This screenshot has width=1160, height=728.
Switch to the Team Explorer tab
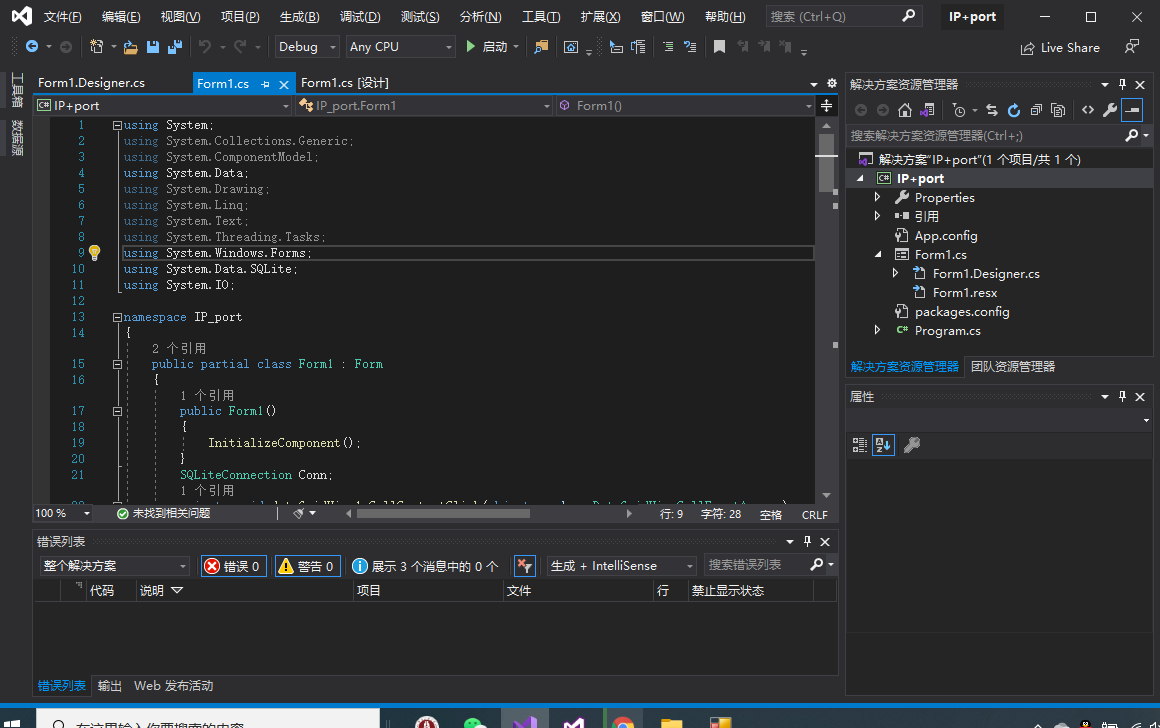tap(1013, 367)
